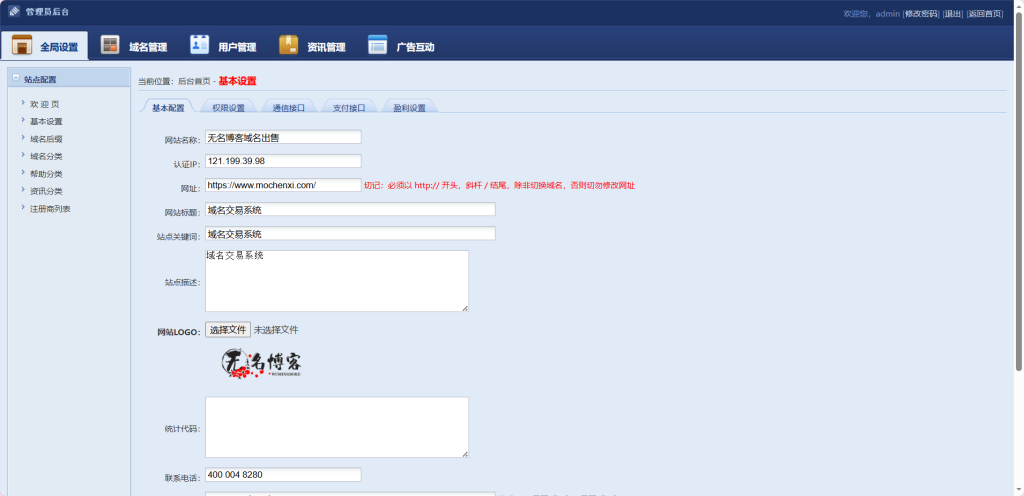Switch to the 支付接口 tab
This screenshot has width=1024, height=496.
tap(349, 107)
